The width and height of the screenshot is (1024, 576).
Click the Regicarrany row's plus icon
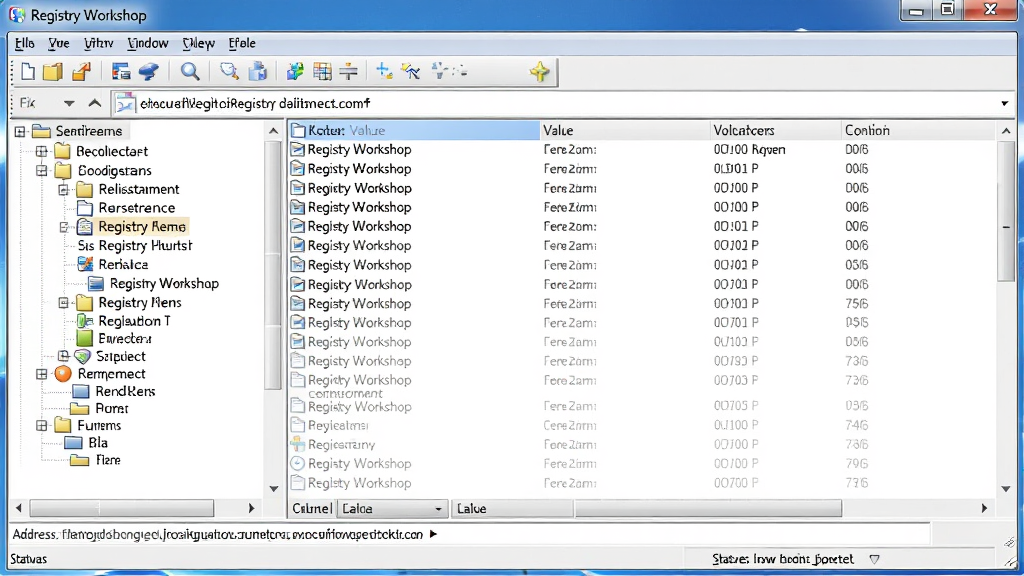[297, 444]
